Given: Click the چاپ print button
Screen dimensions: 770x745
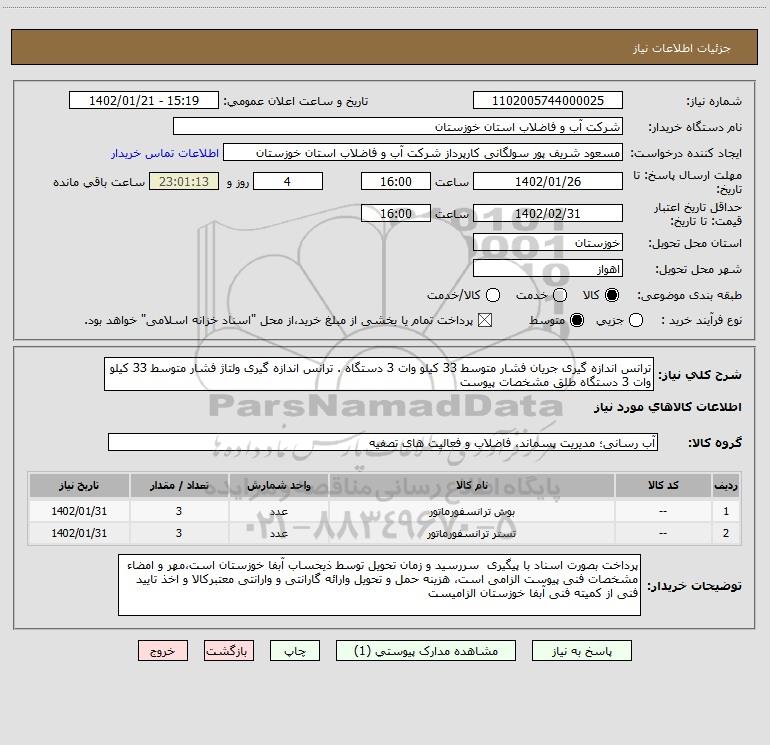Looking at the screenshot, I should tap(295, 651).
